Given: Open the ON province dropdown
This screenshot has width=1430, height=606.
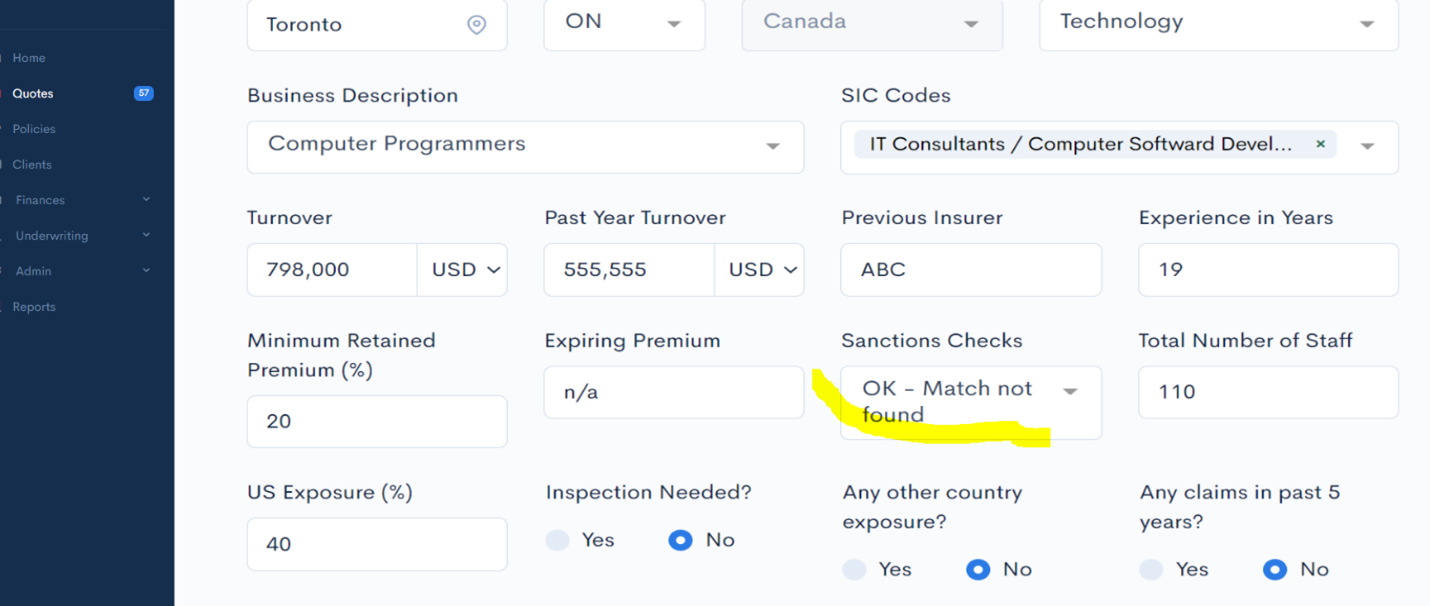Looking at the screenshot, I should pos(625,23).
